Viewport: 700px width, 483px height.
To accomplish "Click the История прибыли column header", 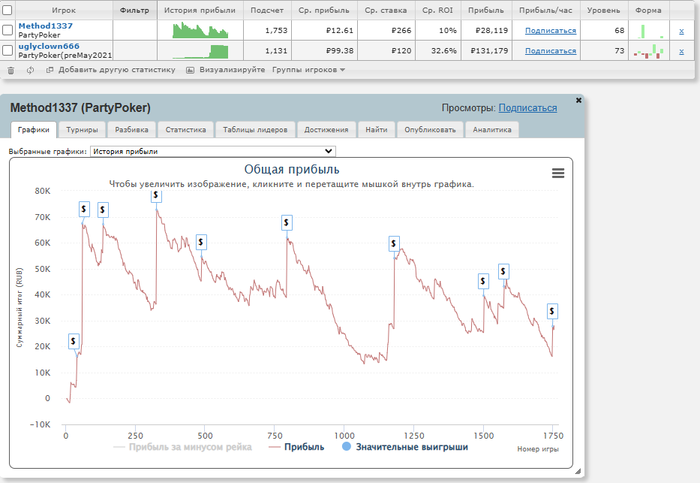I will [200, 10].
